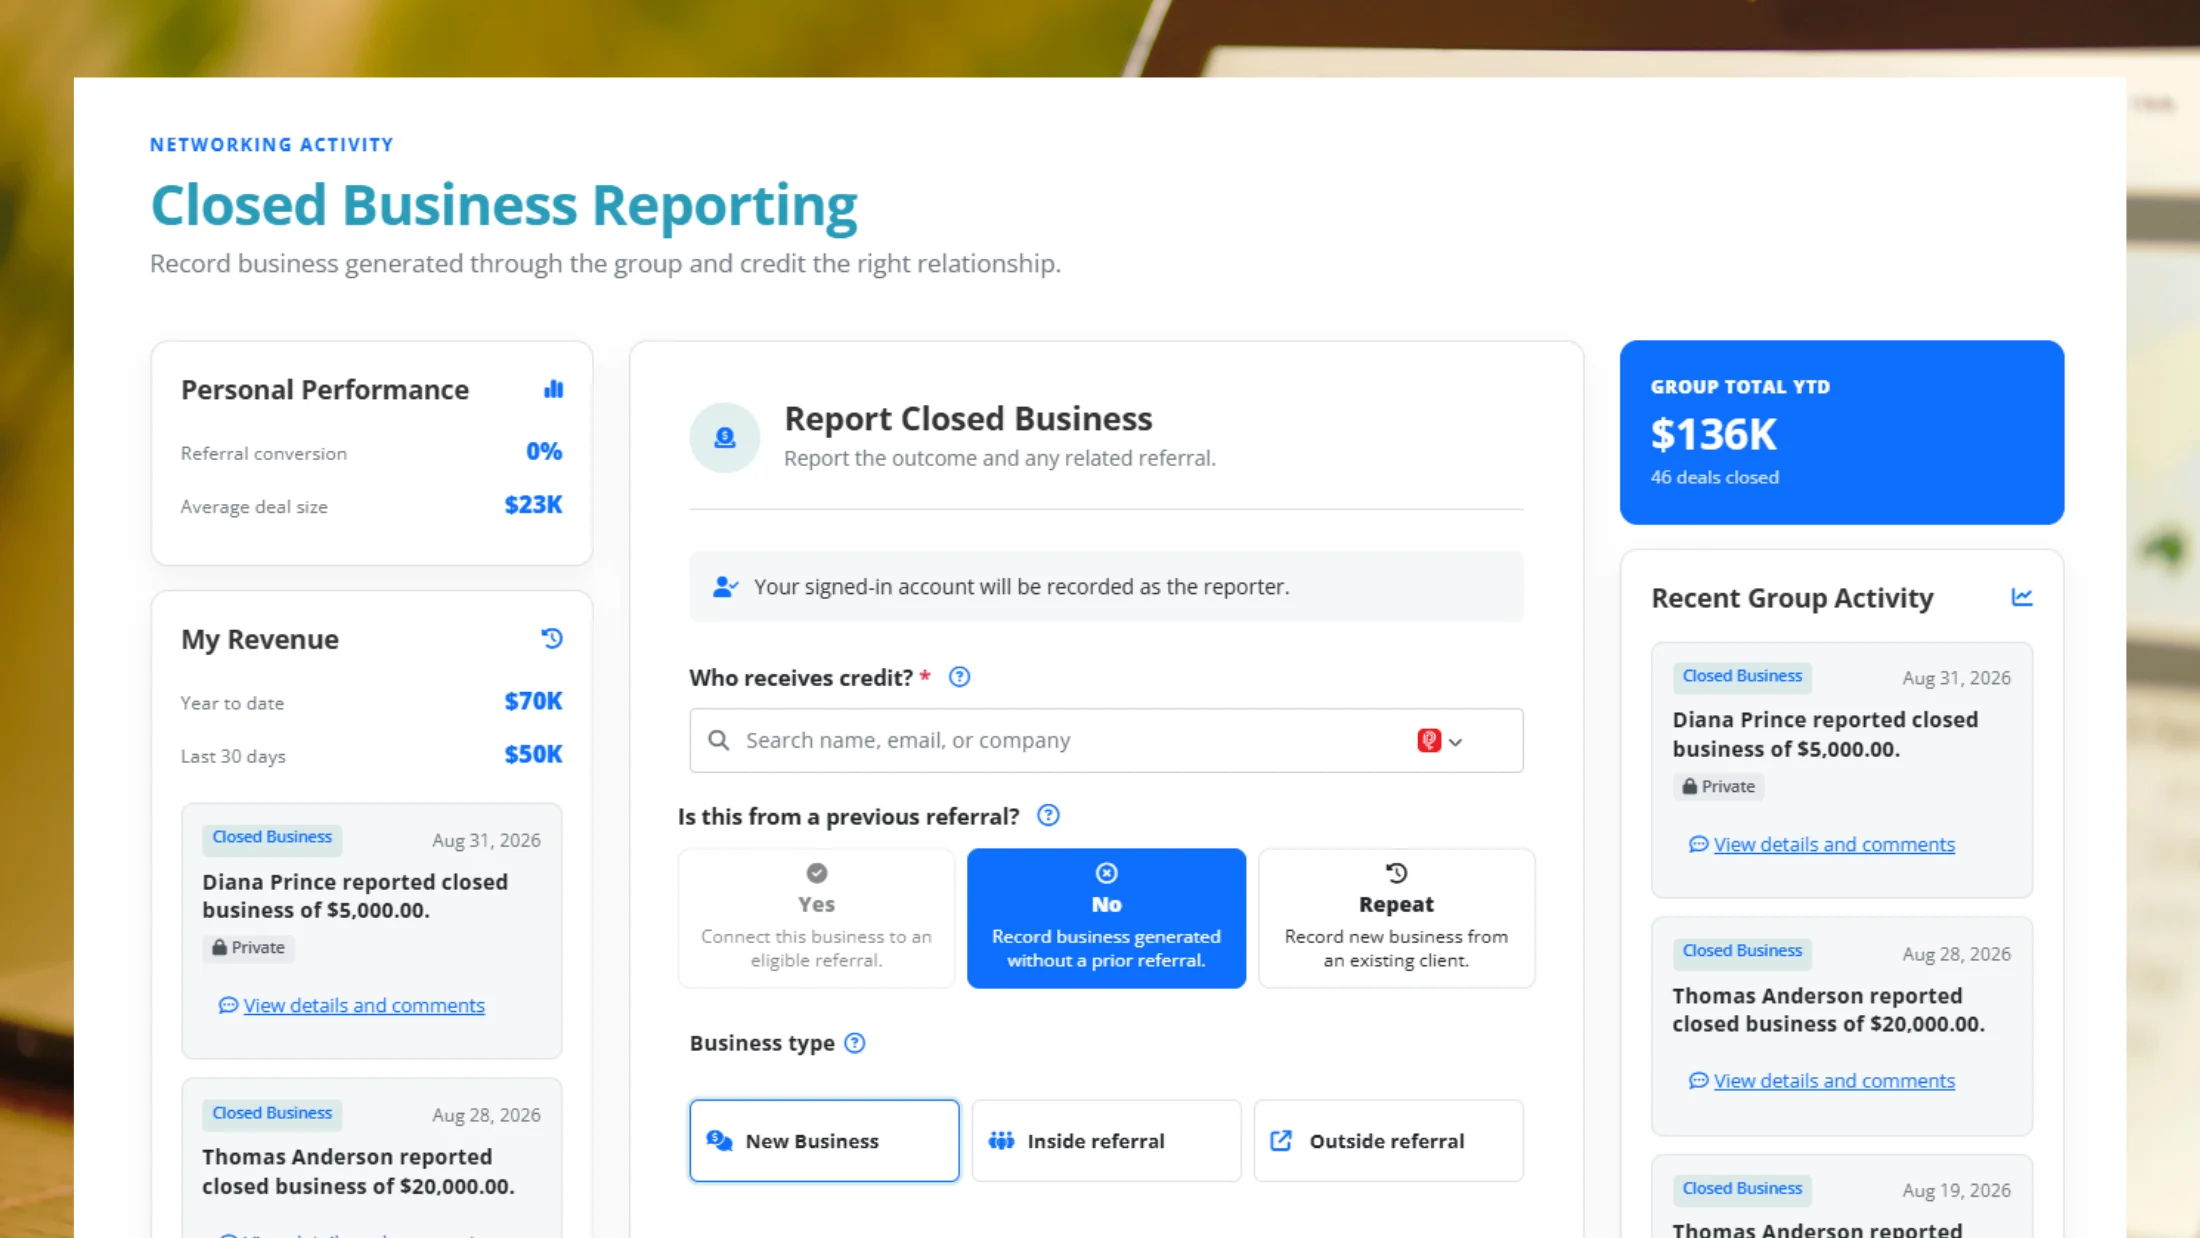Click the Year to date $70K value
Image resolution: width=2200 pixels, height=1238 pixels.
533,701
